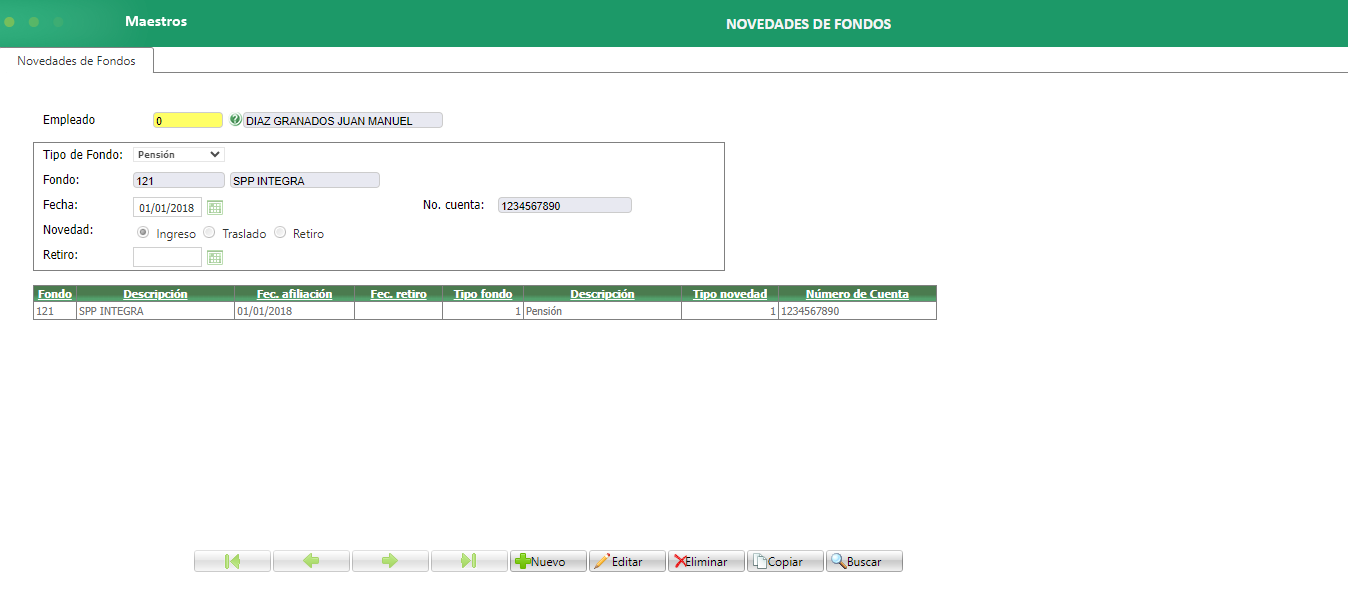Screen dimensions: 1348x592
Task: Click the Copiar copy icon
Action: coord(760,561)
